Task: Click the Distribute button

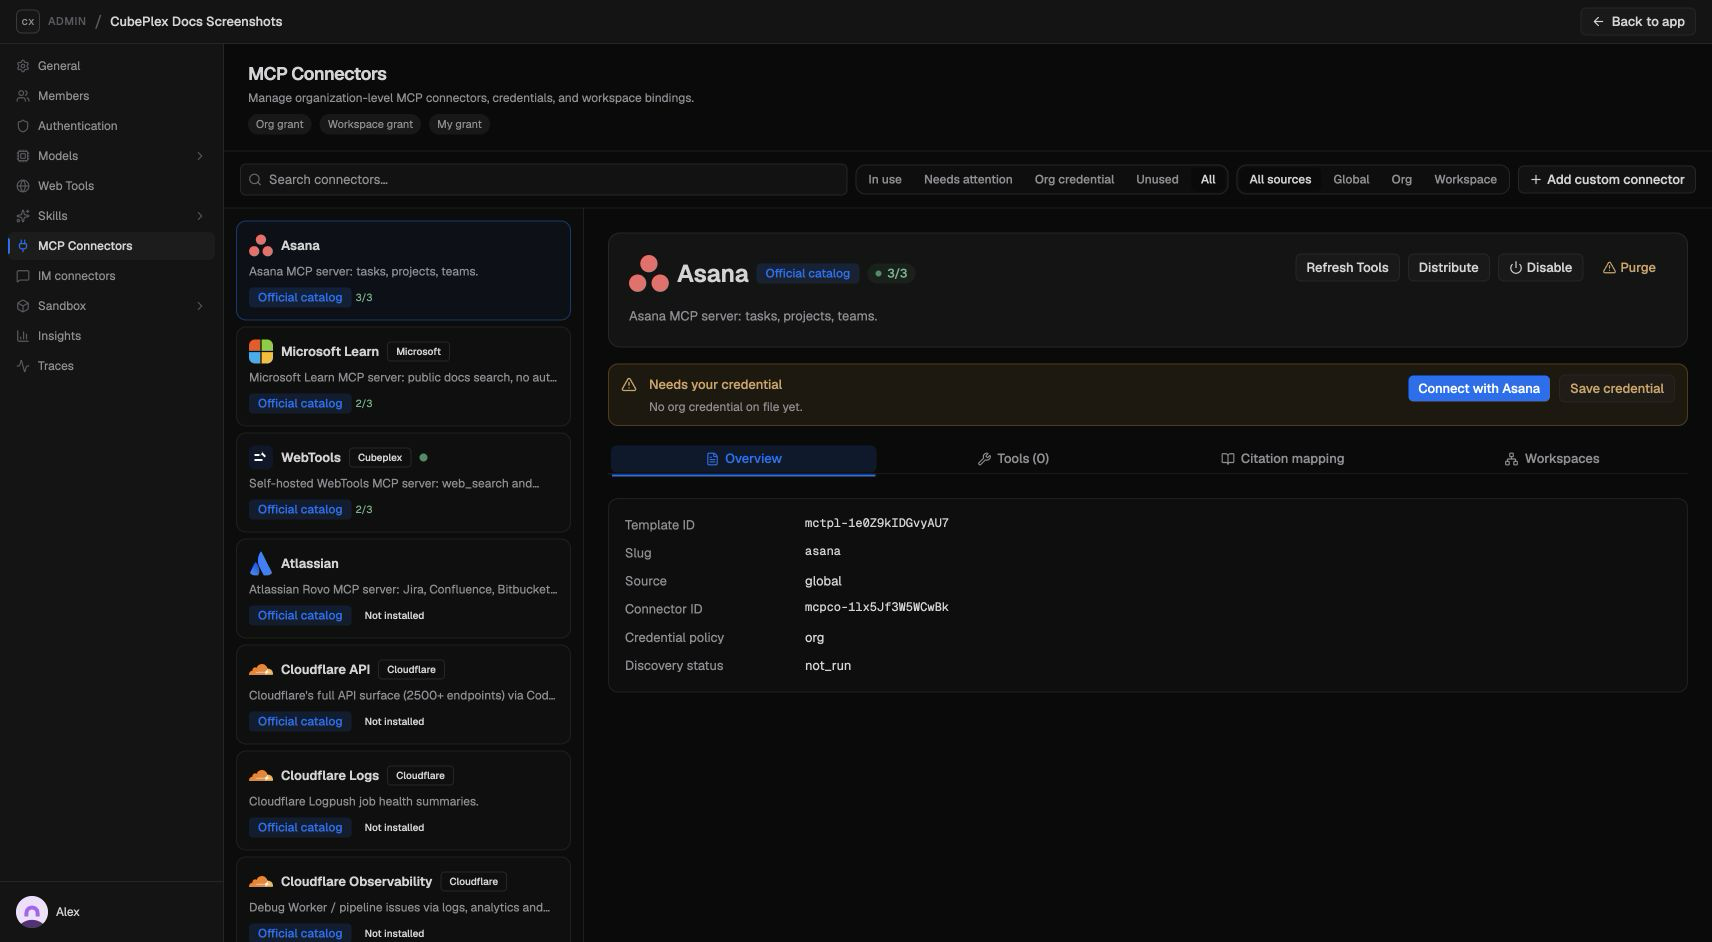Action: (x=1448, y=268)
